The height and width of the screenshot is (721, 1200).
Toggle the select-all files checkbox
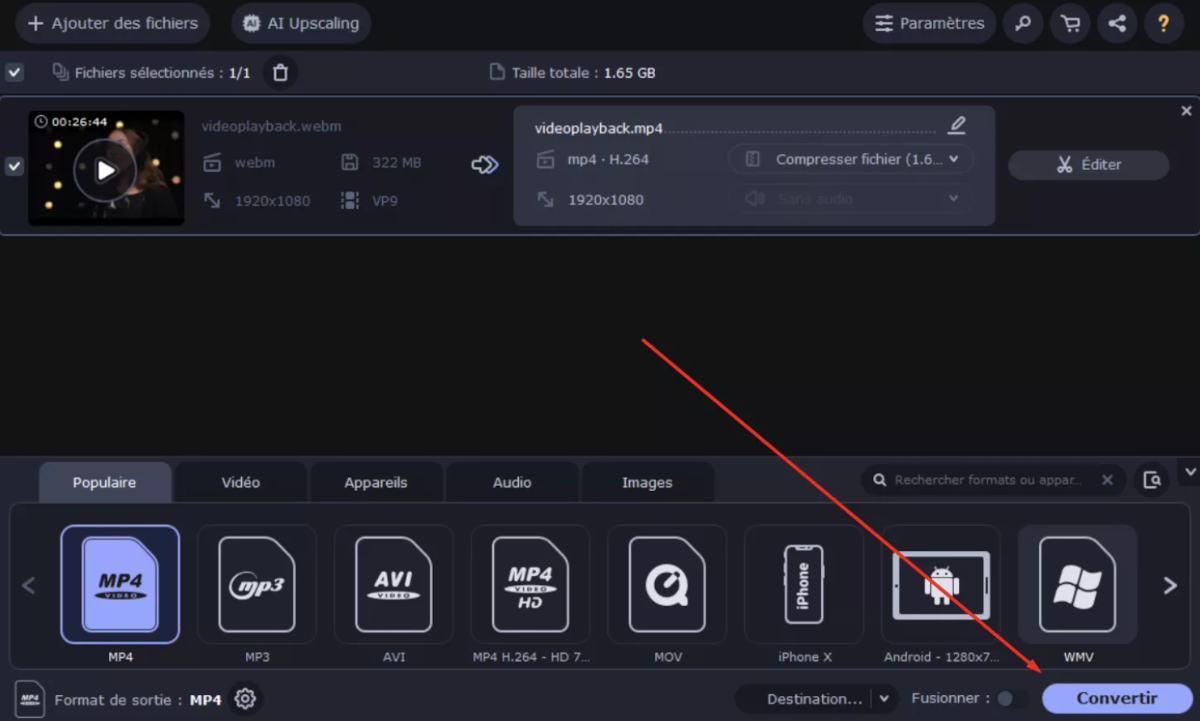[x=14, y=72]
